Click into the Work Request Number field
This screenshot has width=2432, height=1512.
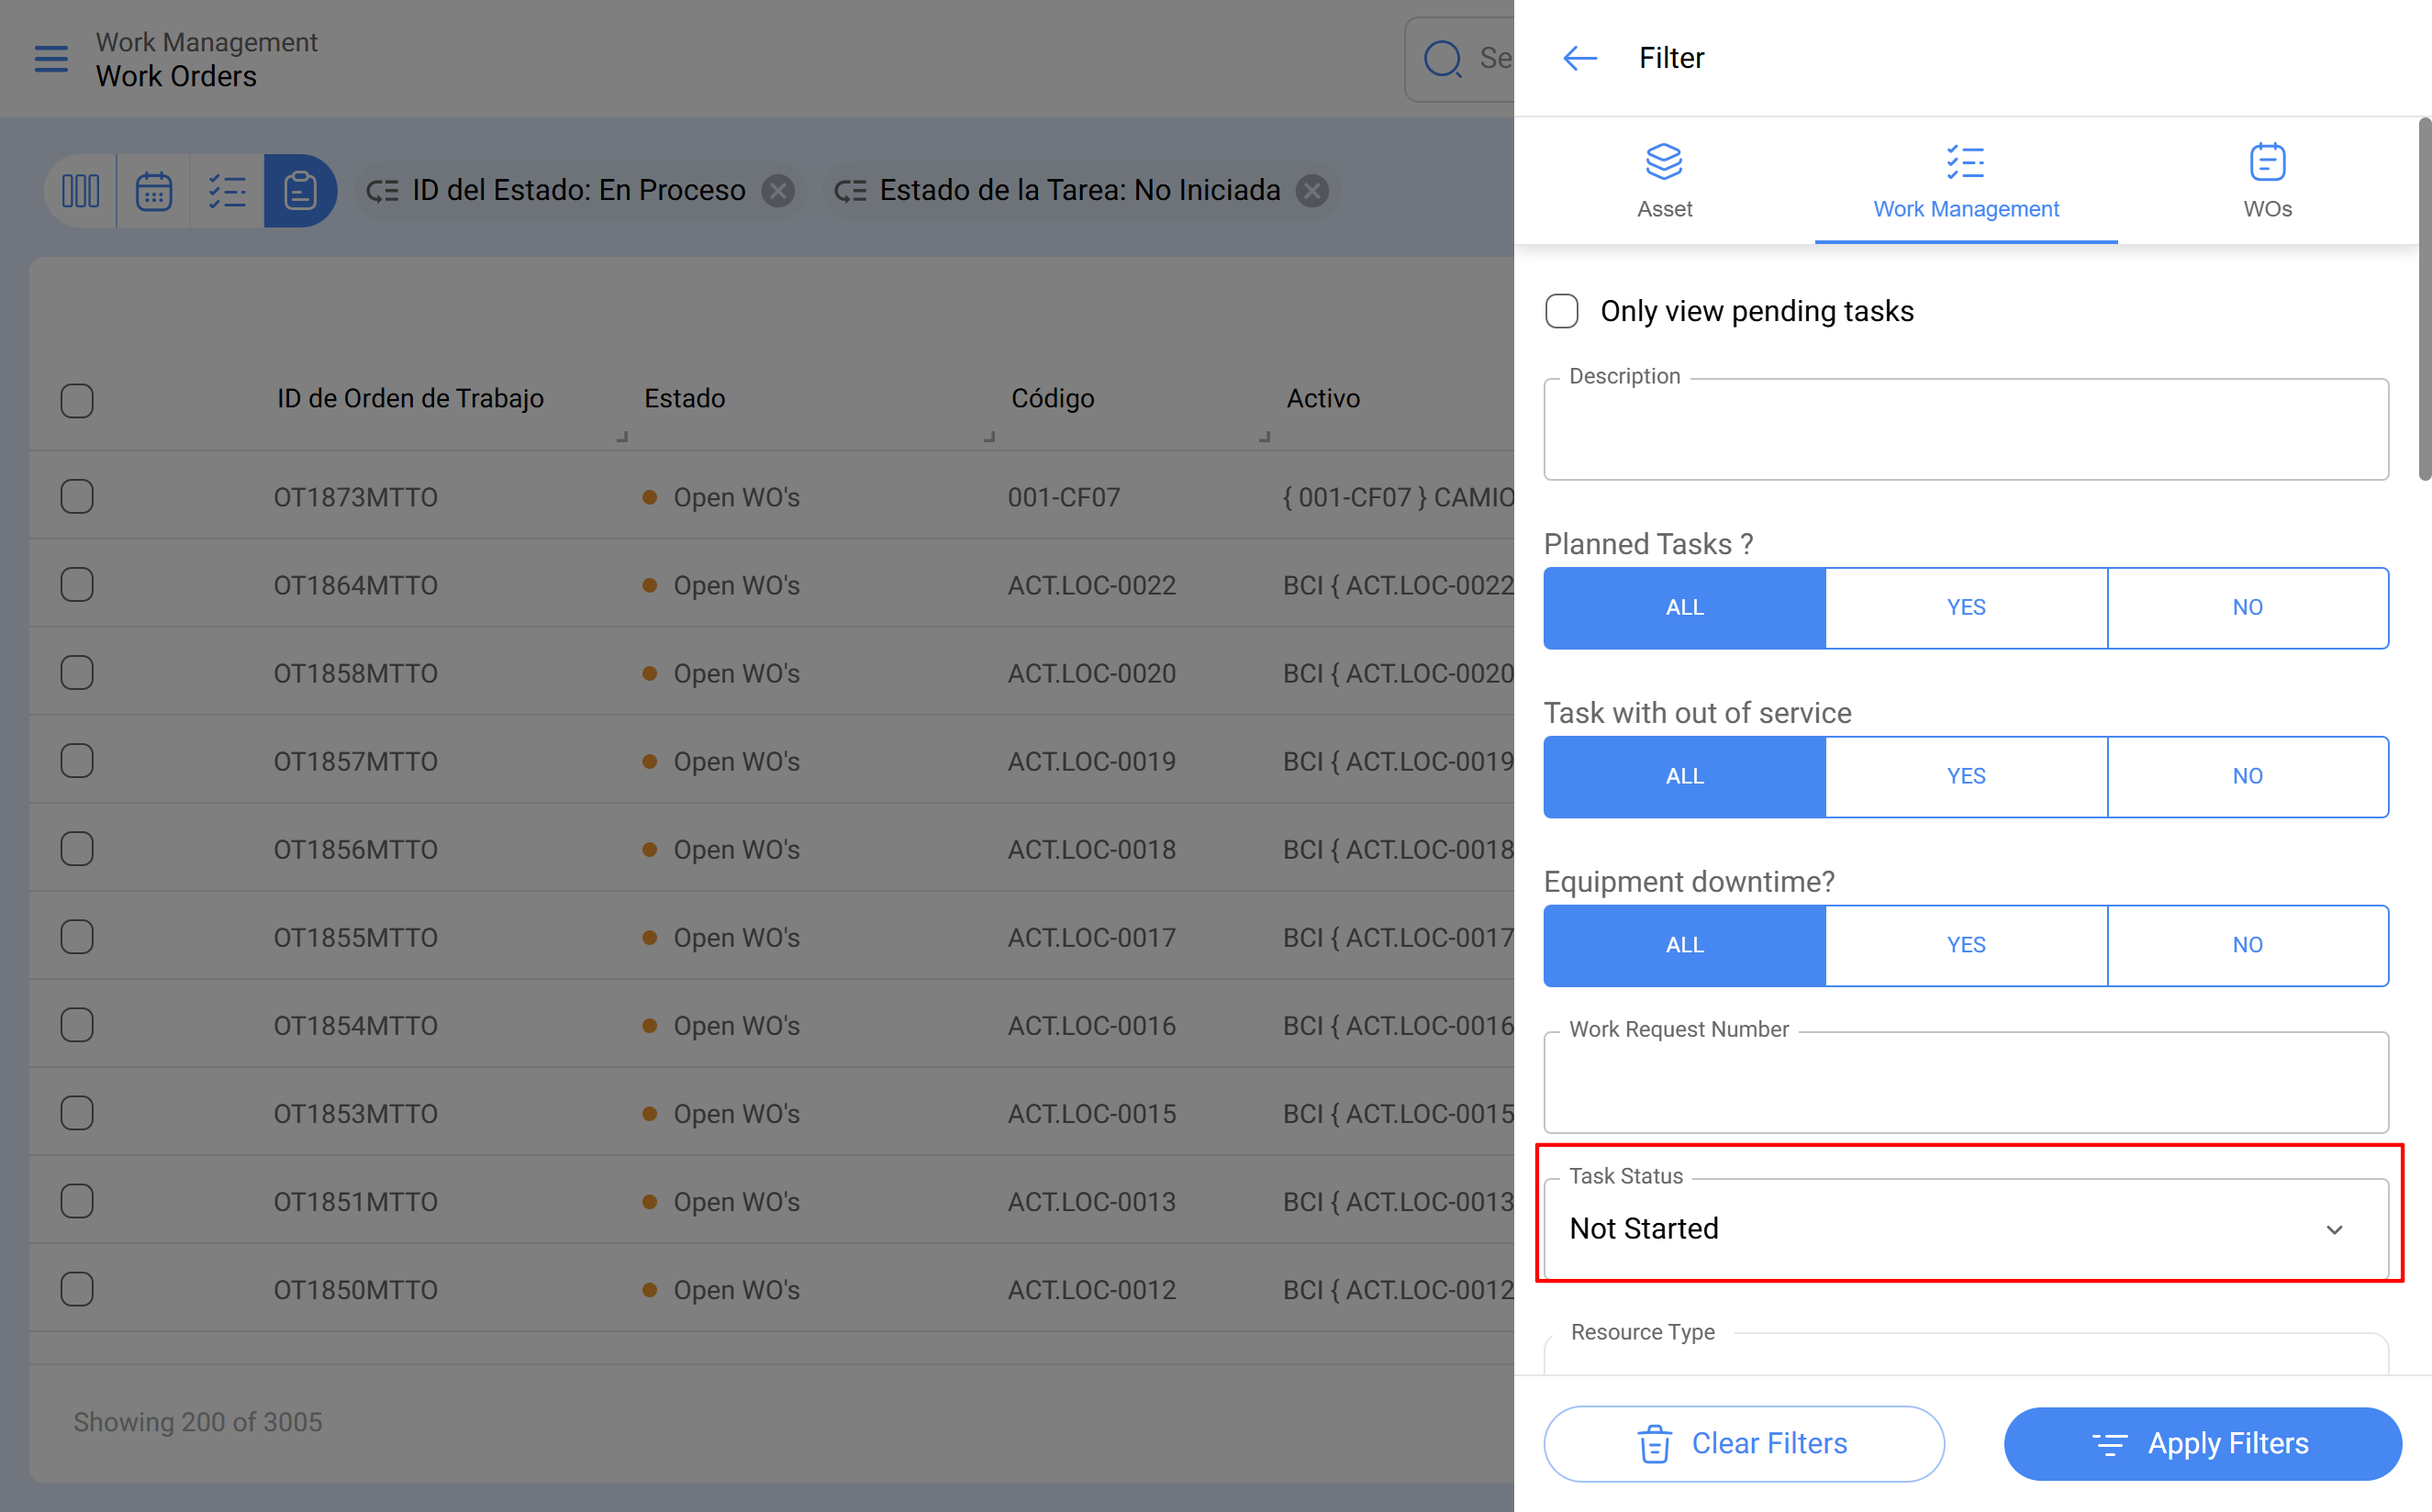1965,1084
